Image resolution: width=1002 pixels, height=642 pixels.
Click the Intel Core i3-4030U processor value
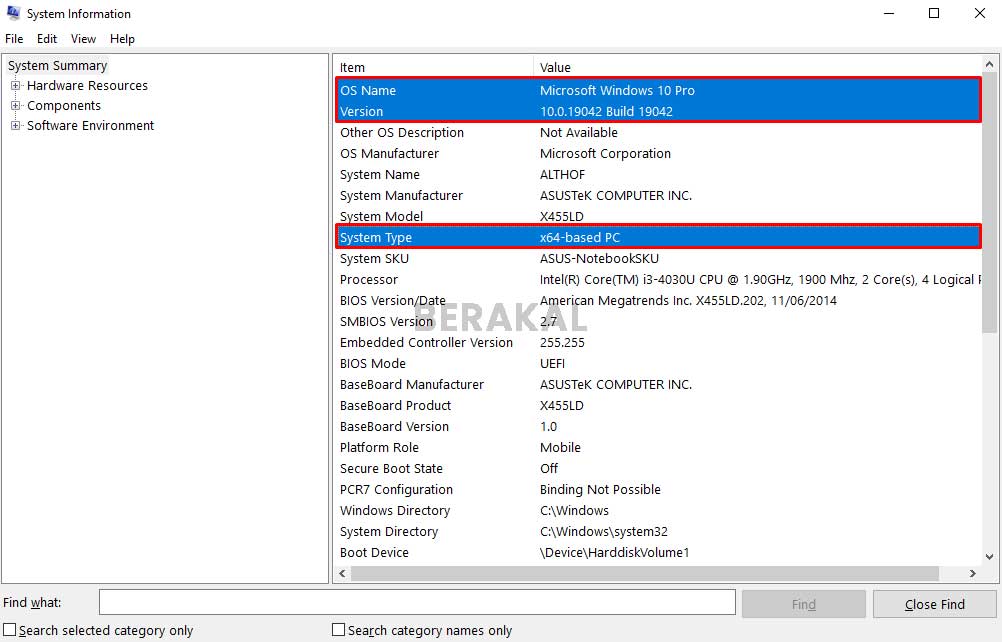coord(760,279)
